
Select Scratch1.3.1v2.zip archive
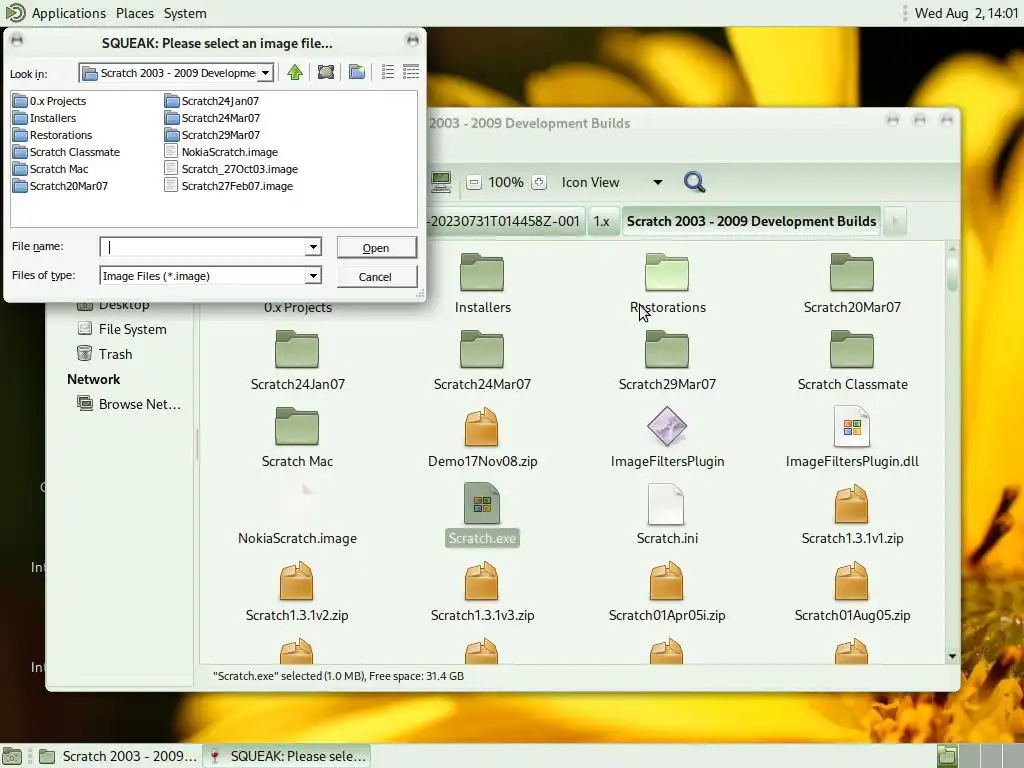click(x=297, y=592)
